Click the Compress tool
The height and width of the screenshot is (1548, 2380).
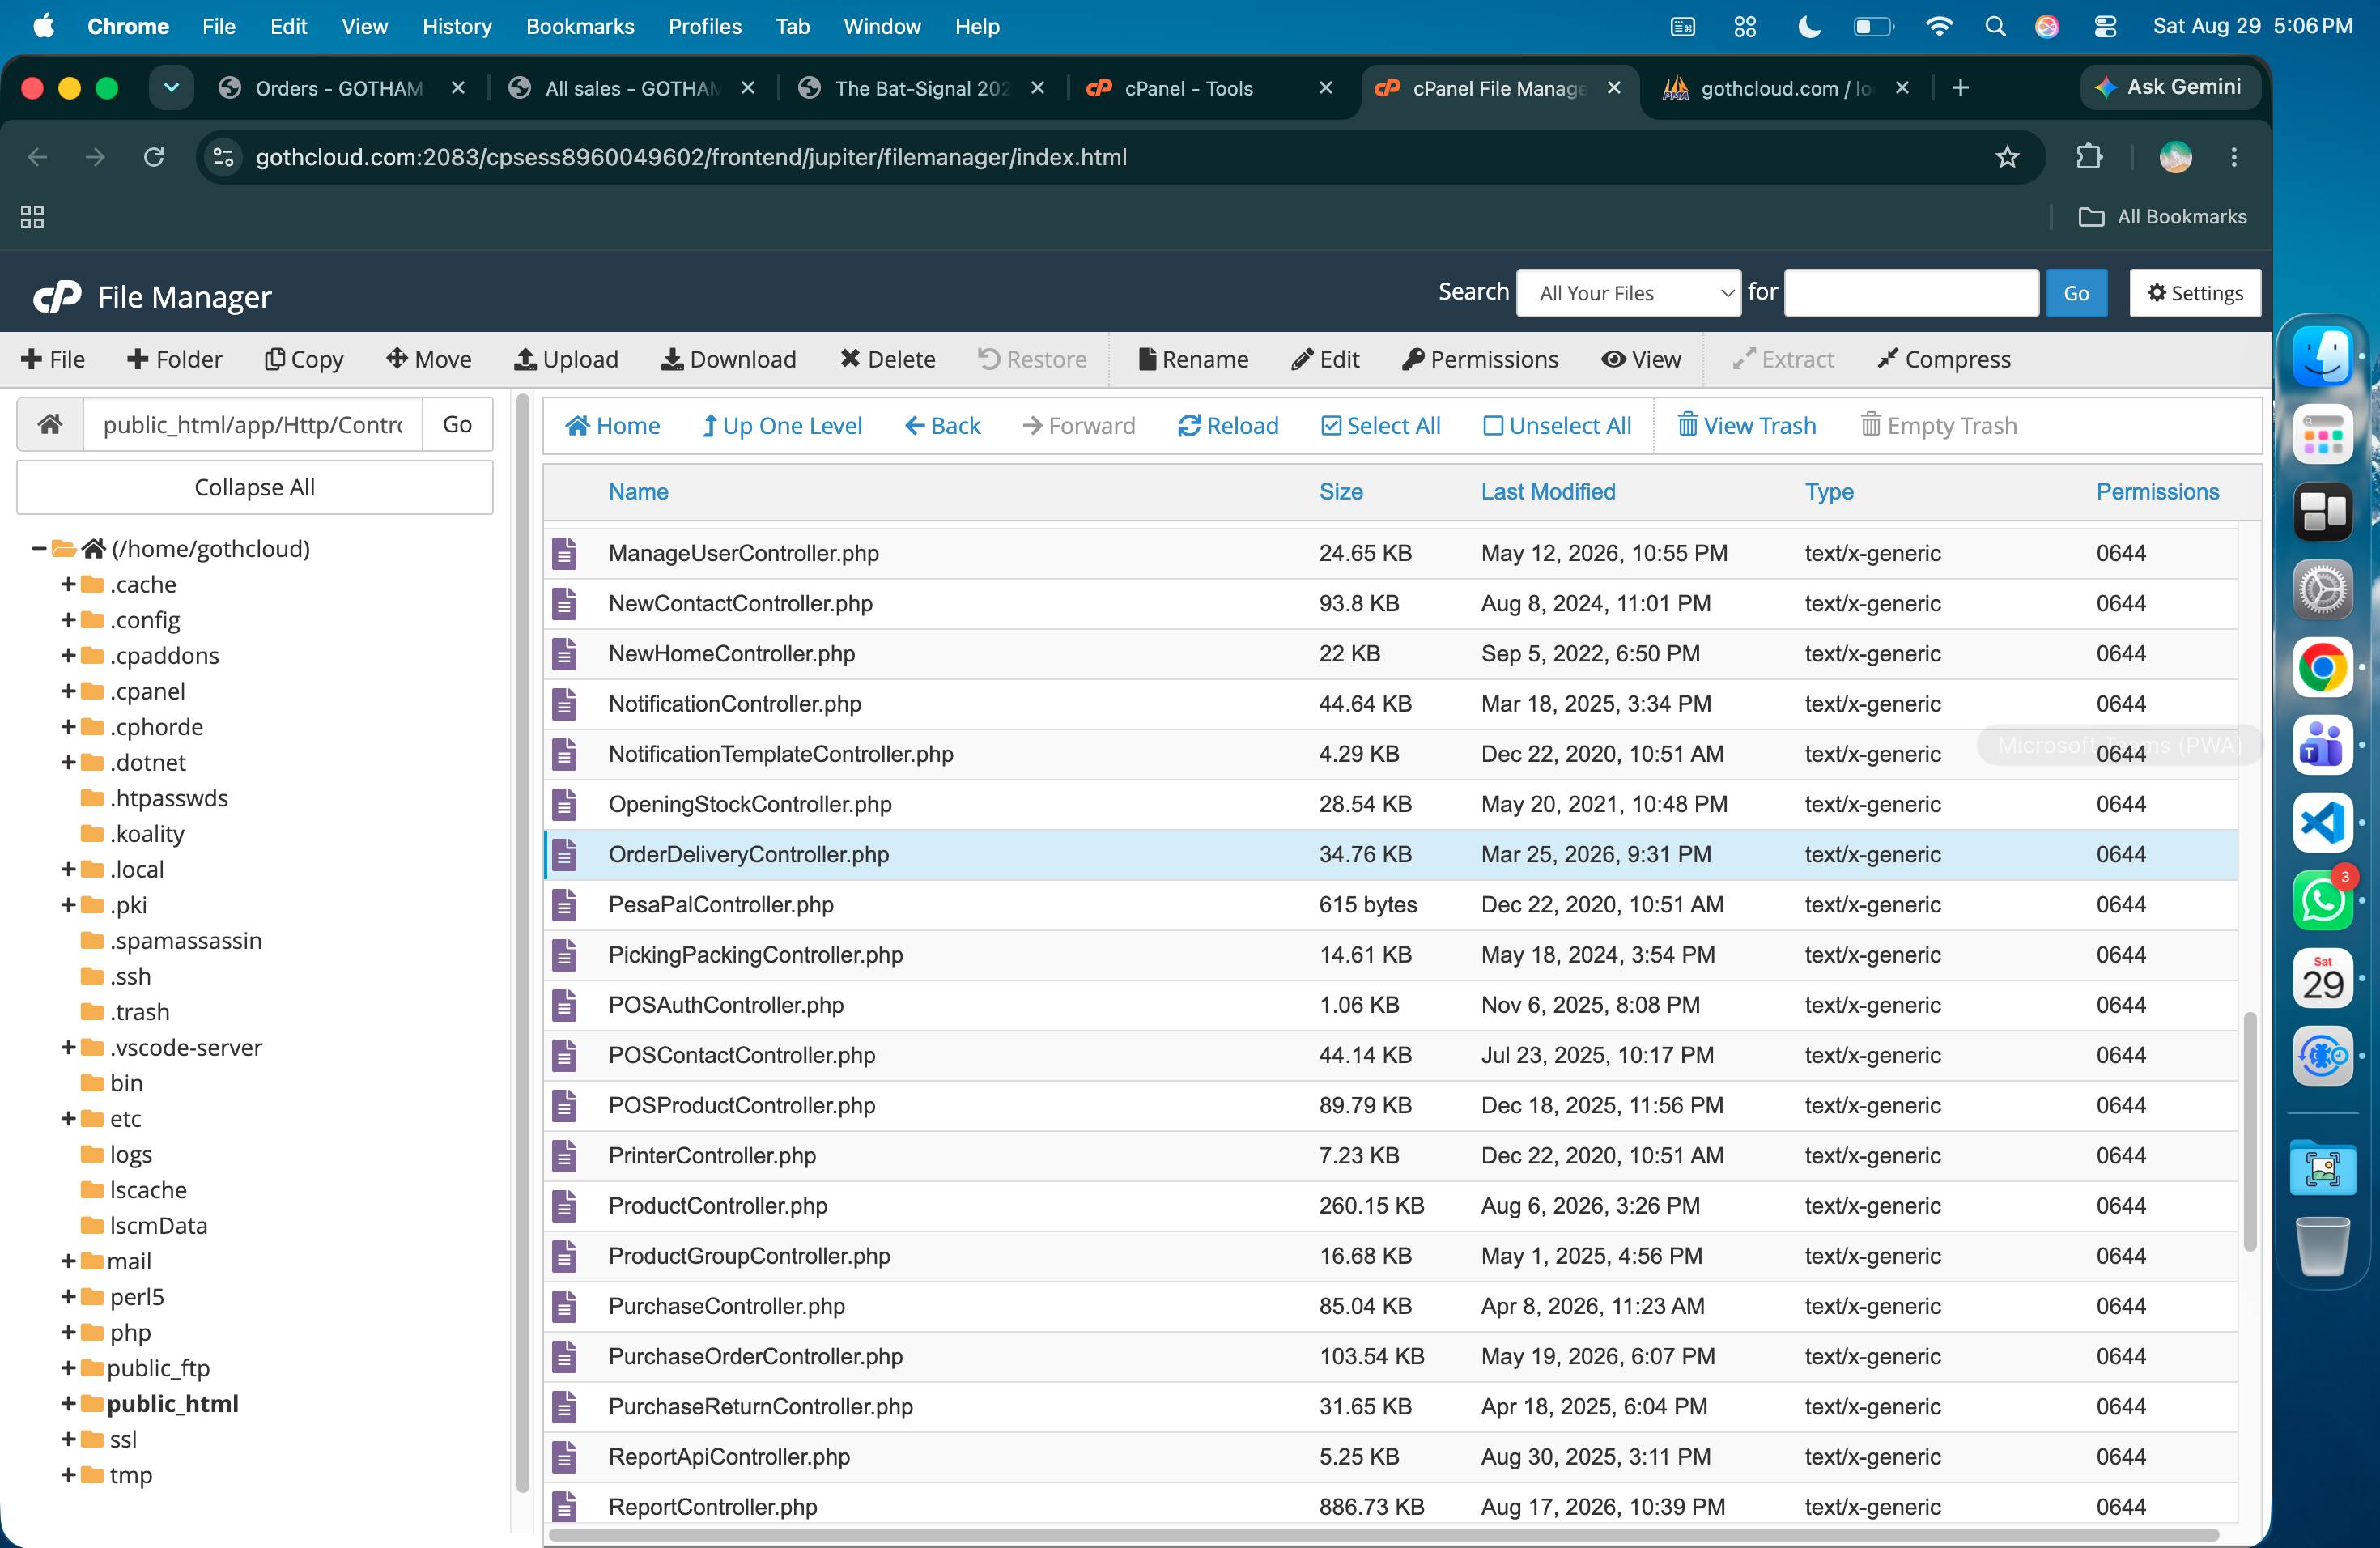[x=1943, y=359]
